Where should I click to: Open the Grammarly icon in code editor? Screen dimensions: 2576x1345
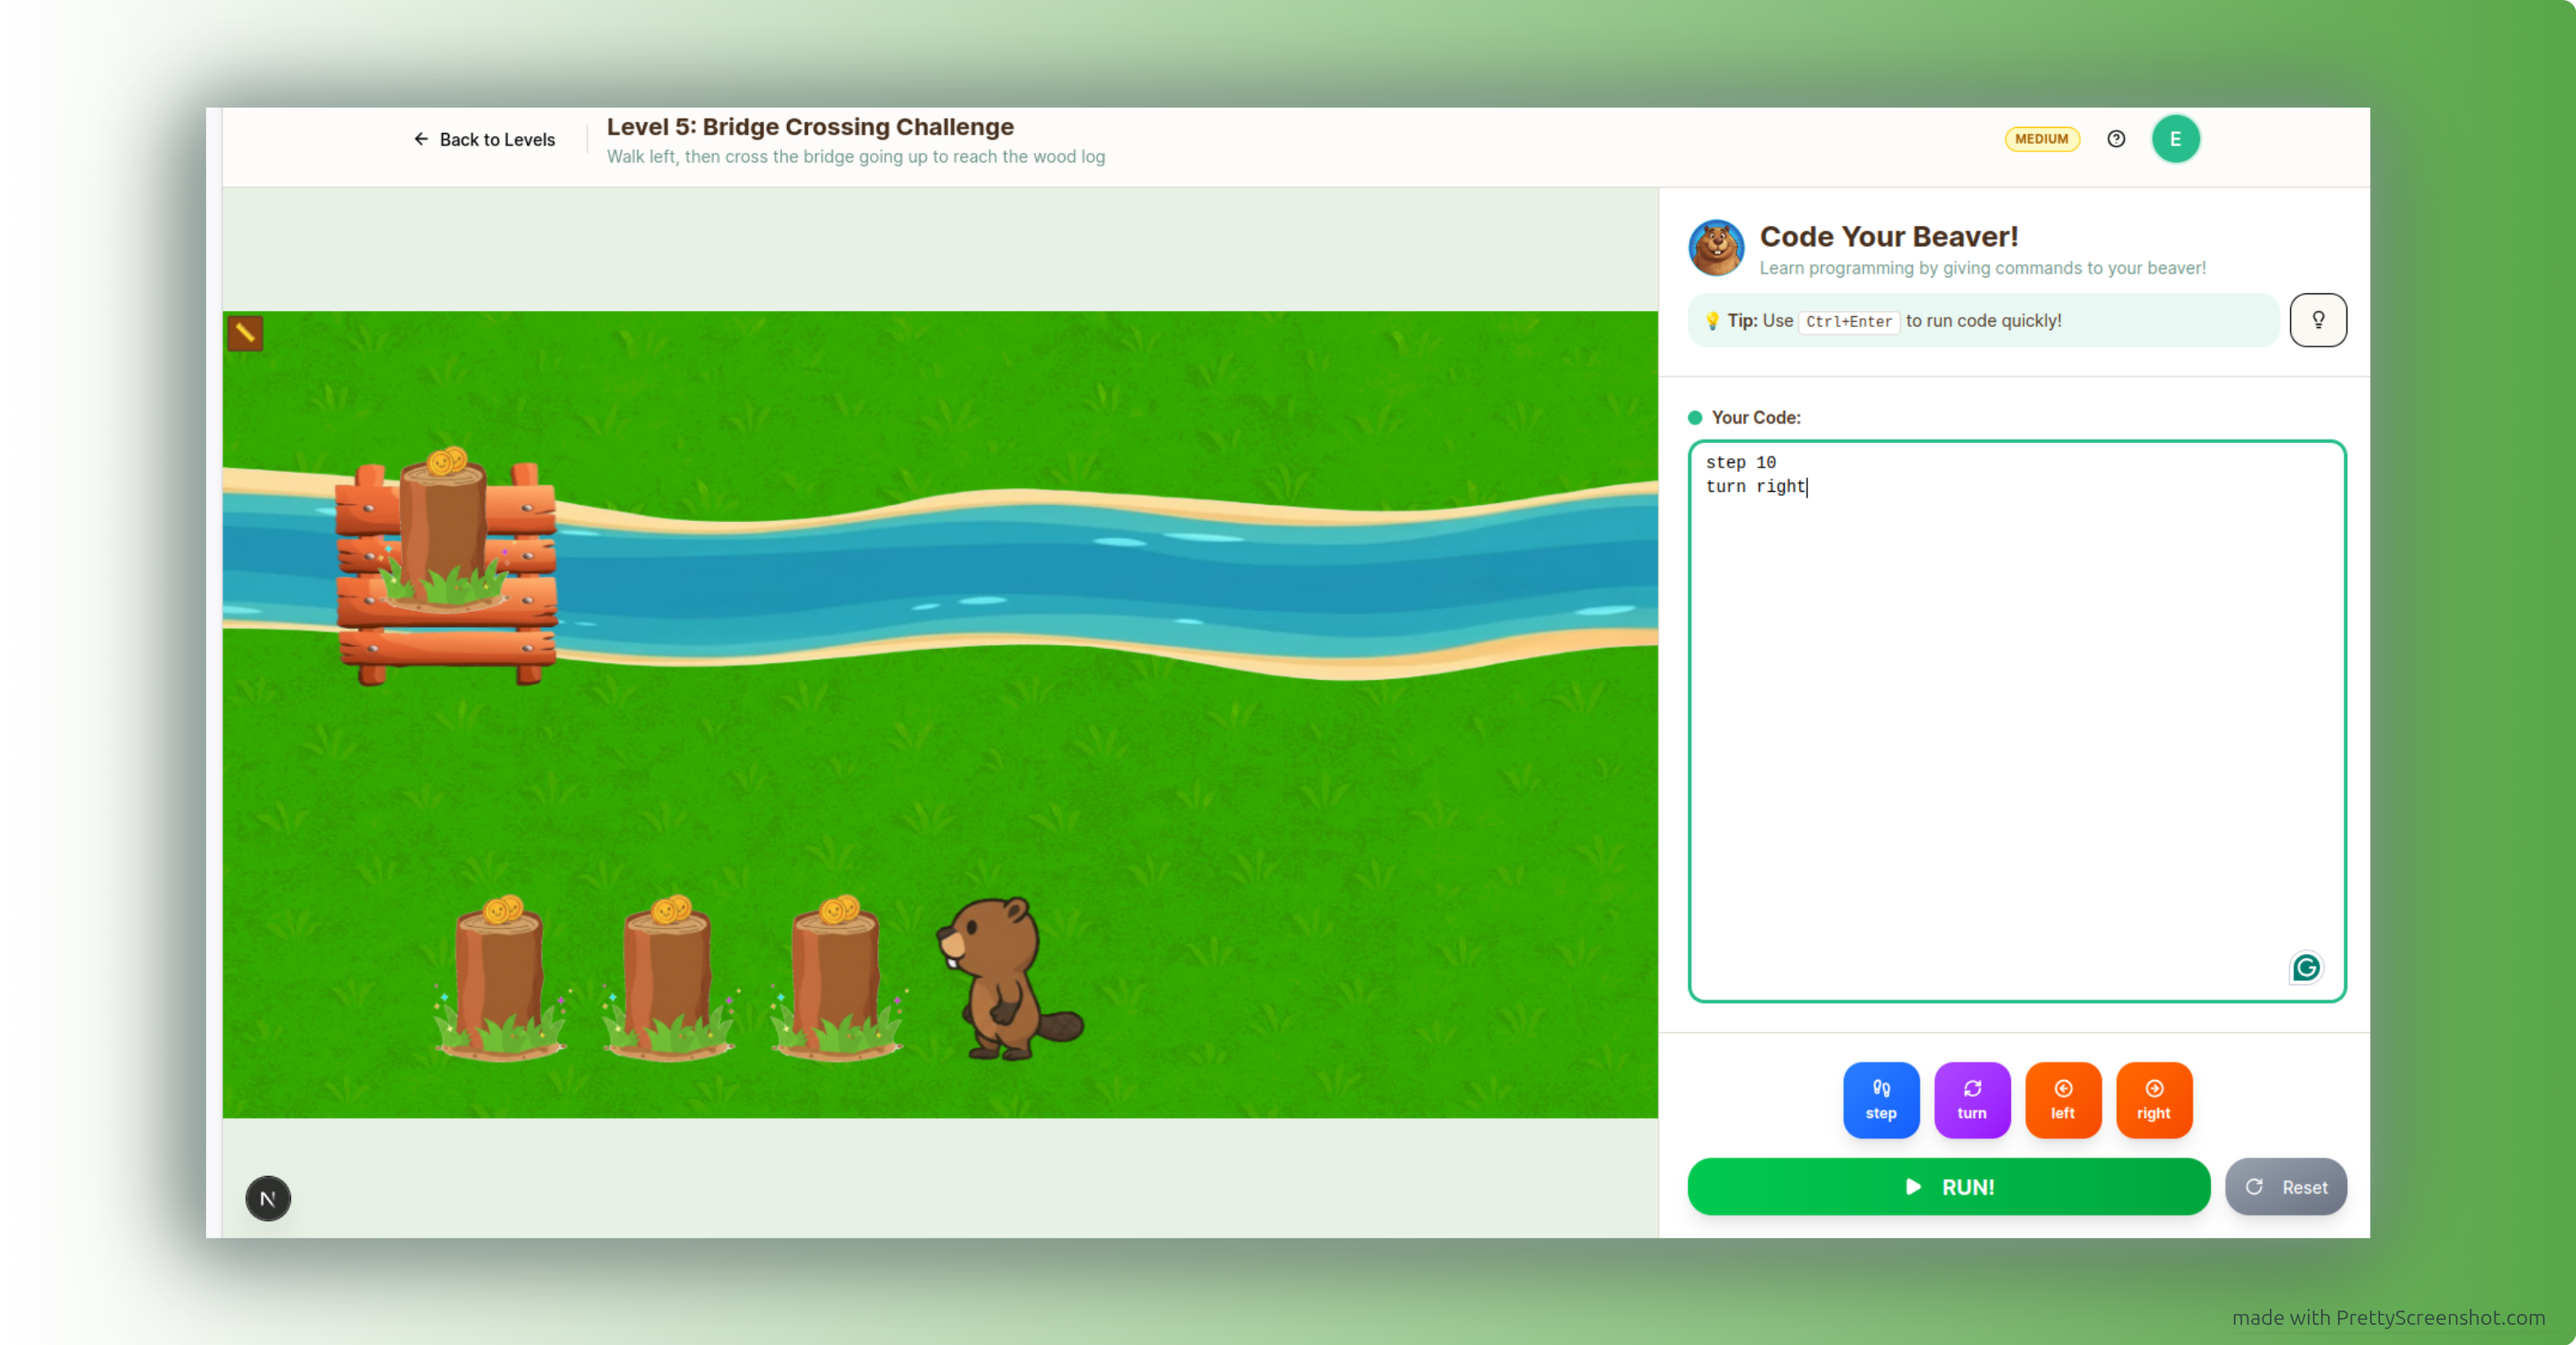[2306, 967]
